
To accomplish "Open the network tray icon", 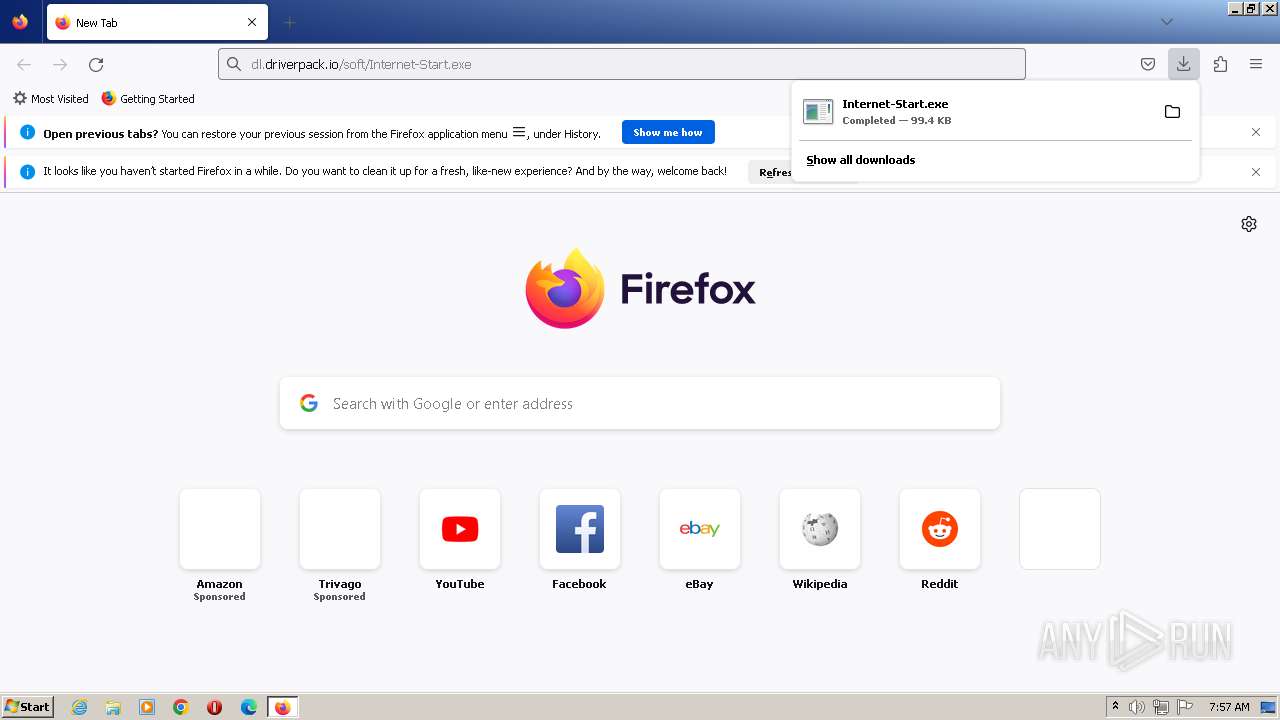I will click(x=1161, y=707).
